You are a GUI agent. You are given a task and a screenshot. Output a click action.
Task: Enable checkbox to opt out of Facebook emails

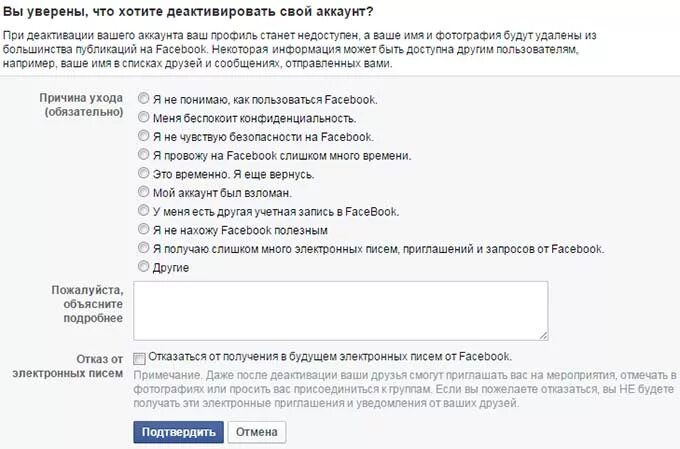tap(139, 359)
